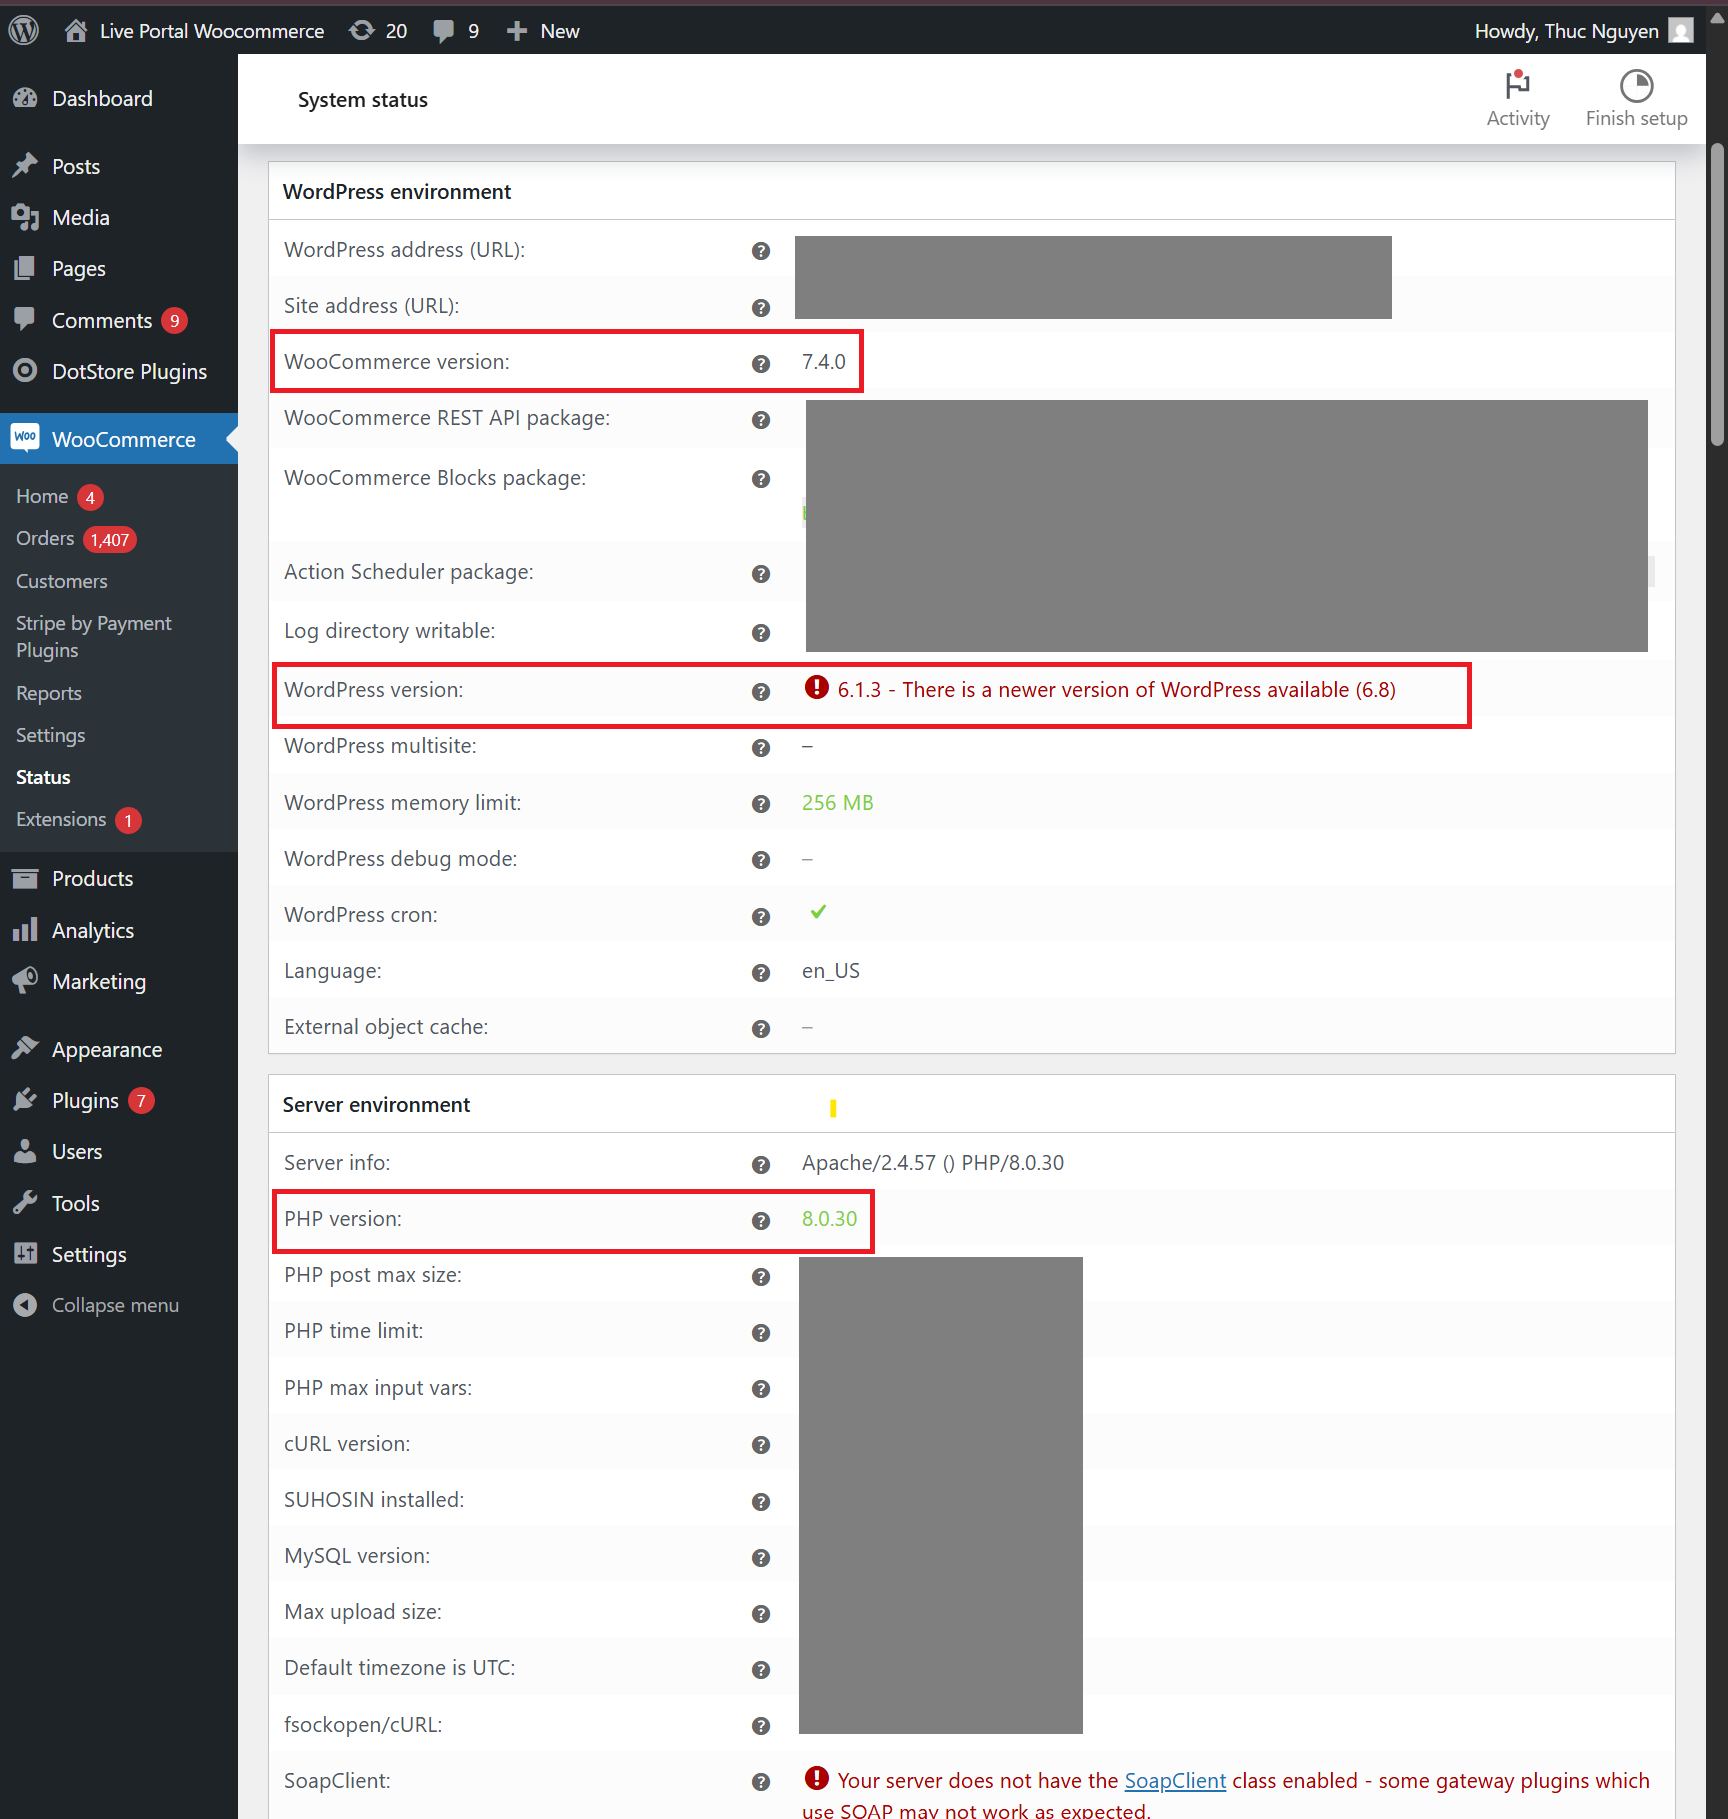Click help icon for Action Scheduler package
The height and width of the screenshot is (1819, 1728).
point(761,573)
